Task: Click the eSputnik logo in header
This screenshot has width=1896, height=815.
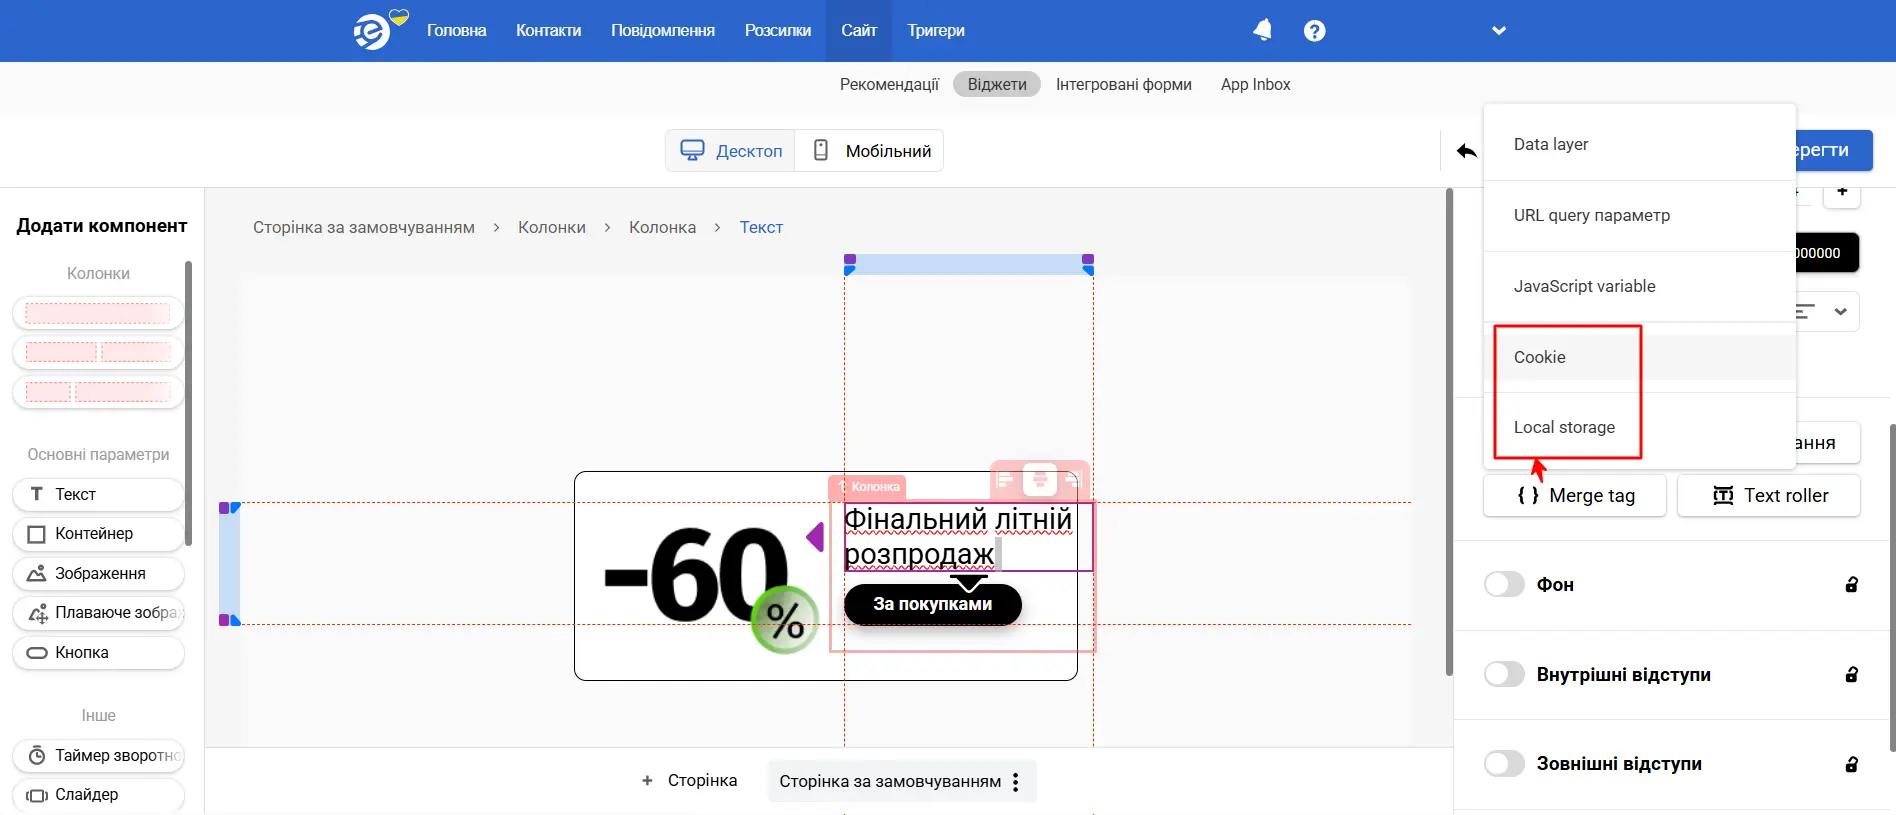Action: coord(373,31)
